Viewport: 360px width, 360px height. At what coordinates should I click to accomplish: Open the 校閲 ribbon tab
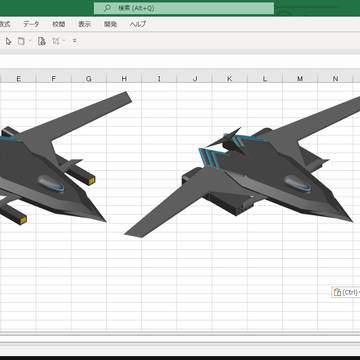coord(59,24)
